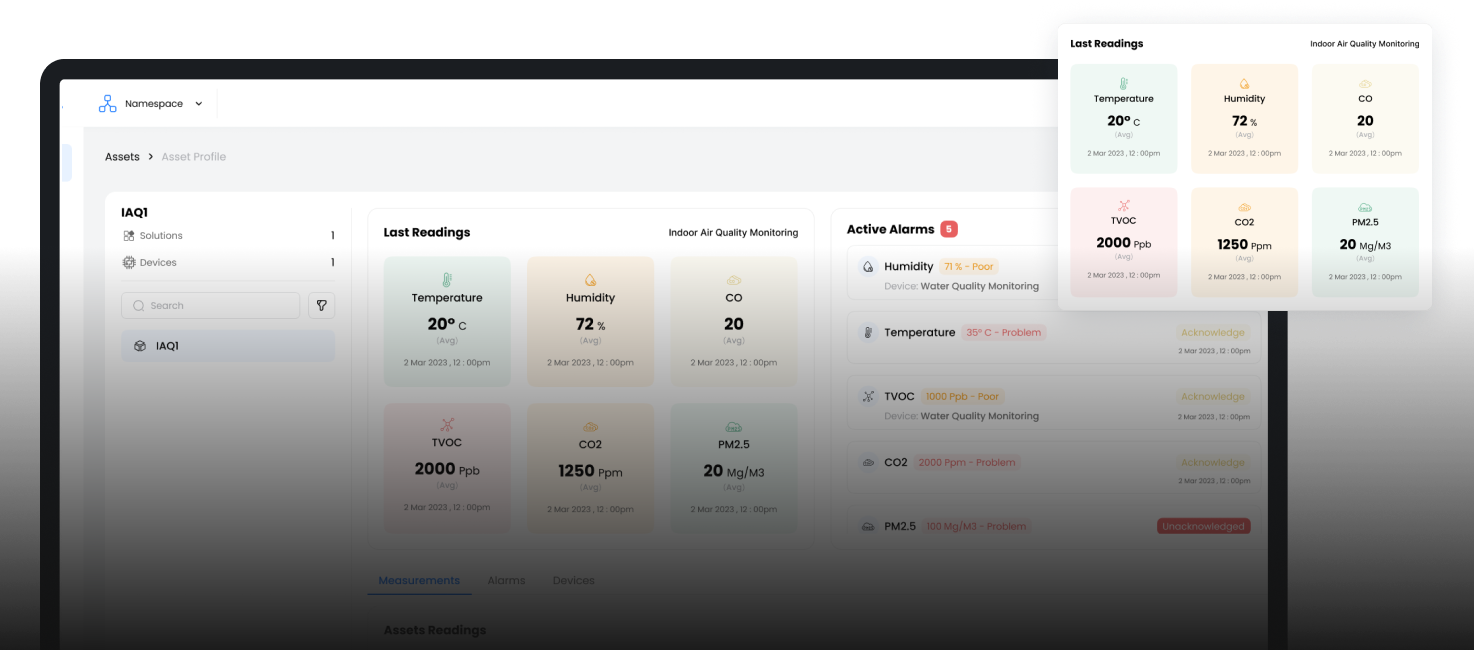Acknowledge the TVOC alarm
The width and height of the screenshot is (1474, 650).
tap(1213, 397)
